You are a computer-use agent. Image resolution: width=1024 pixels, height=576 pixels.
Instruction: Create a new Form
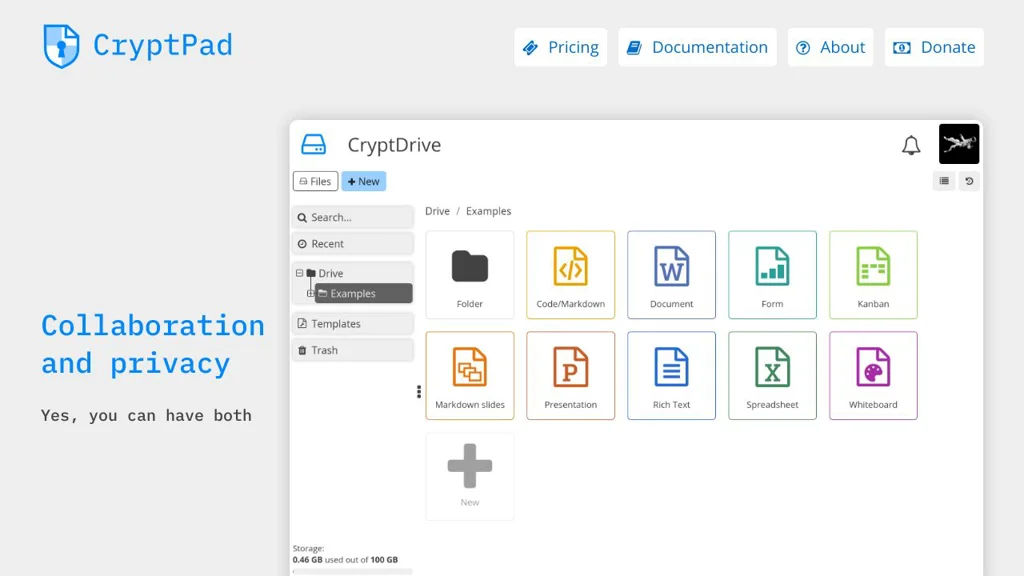click(772, 274)
